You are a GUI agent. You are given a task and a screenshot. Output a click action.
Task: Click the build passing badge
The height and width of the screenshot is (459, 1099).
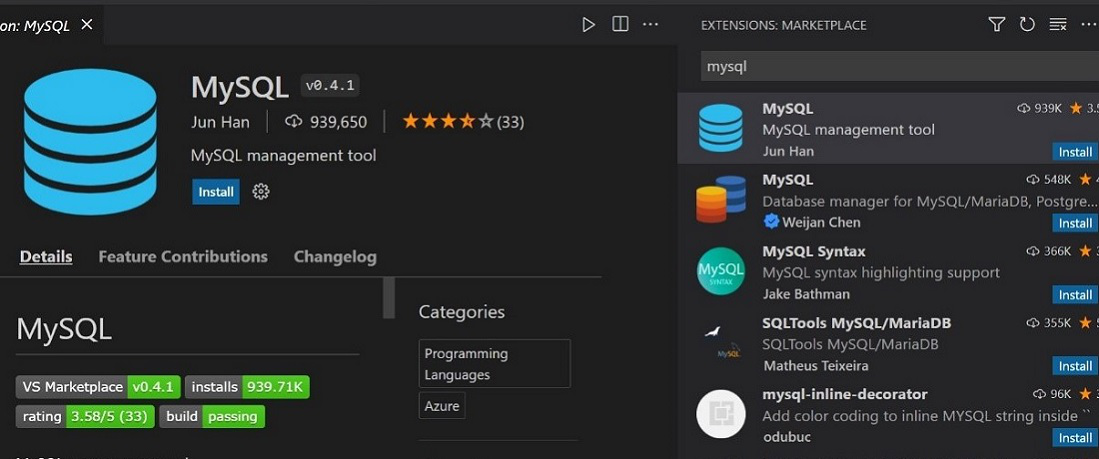pyautogui.click(x=212, y=416)
